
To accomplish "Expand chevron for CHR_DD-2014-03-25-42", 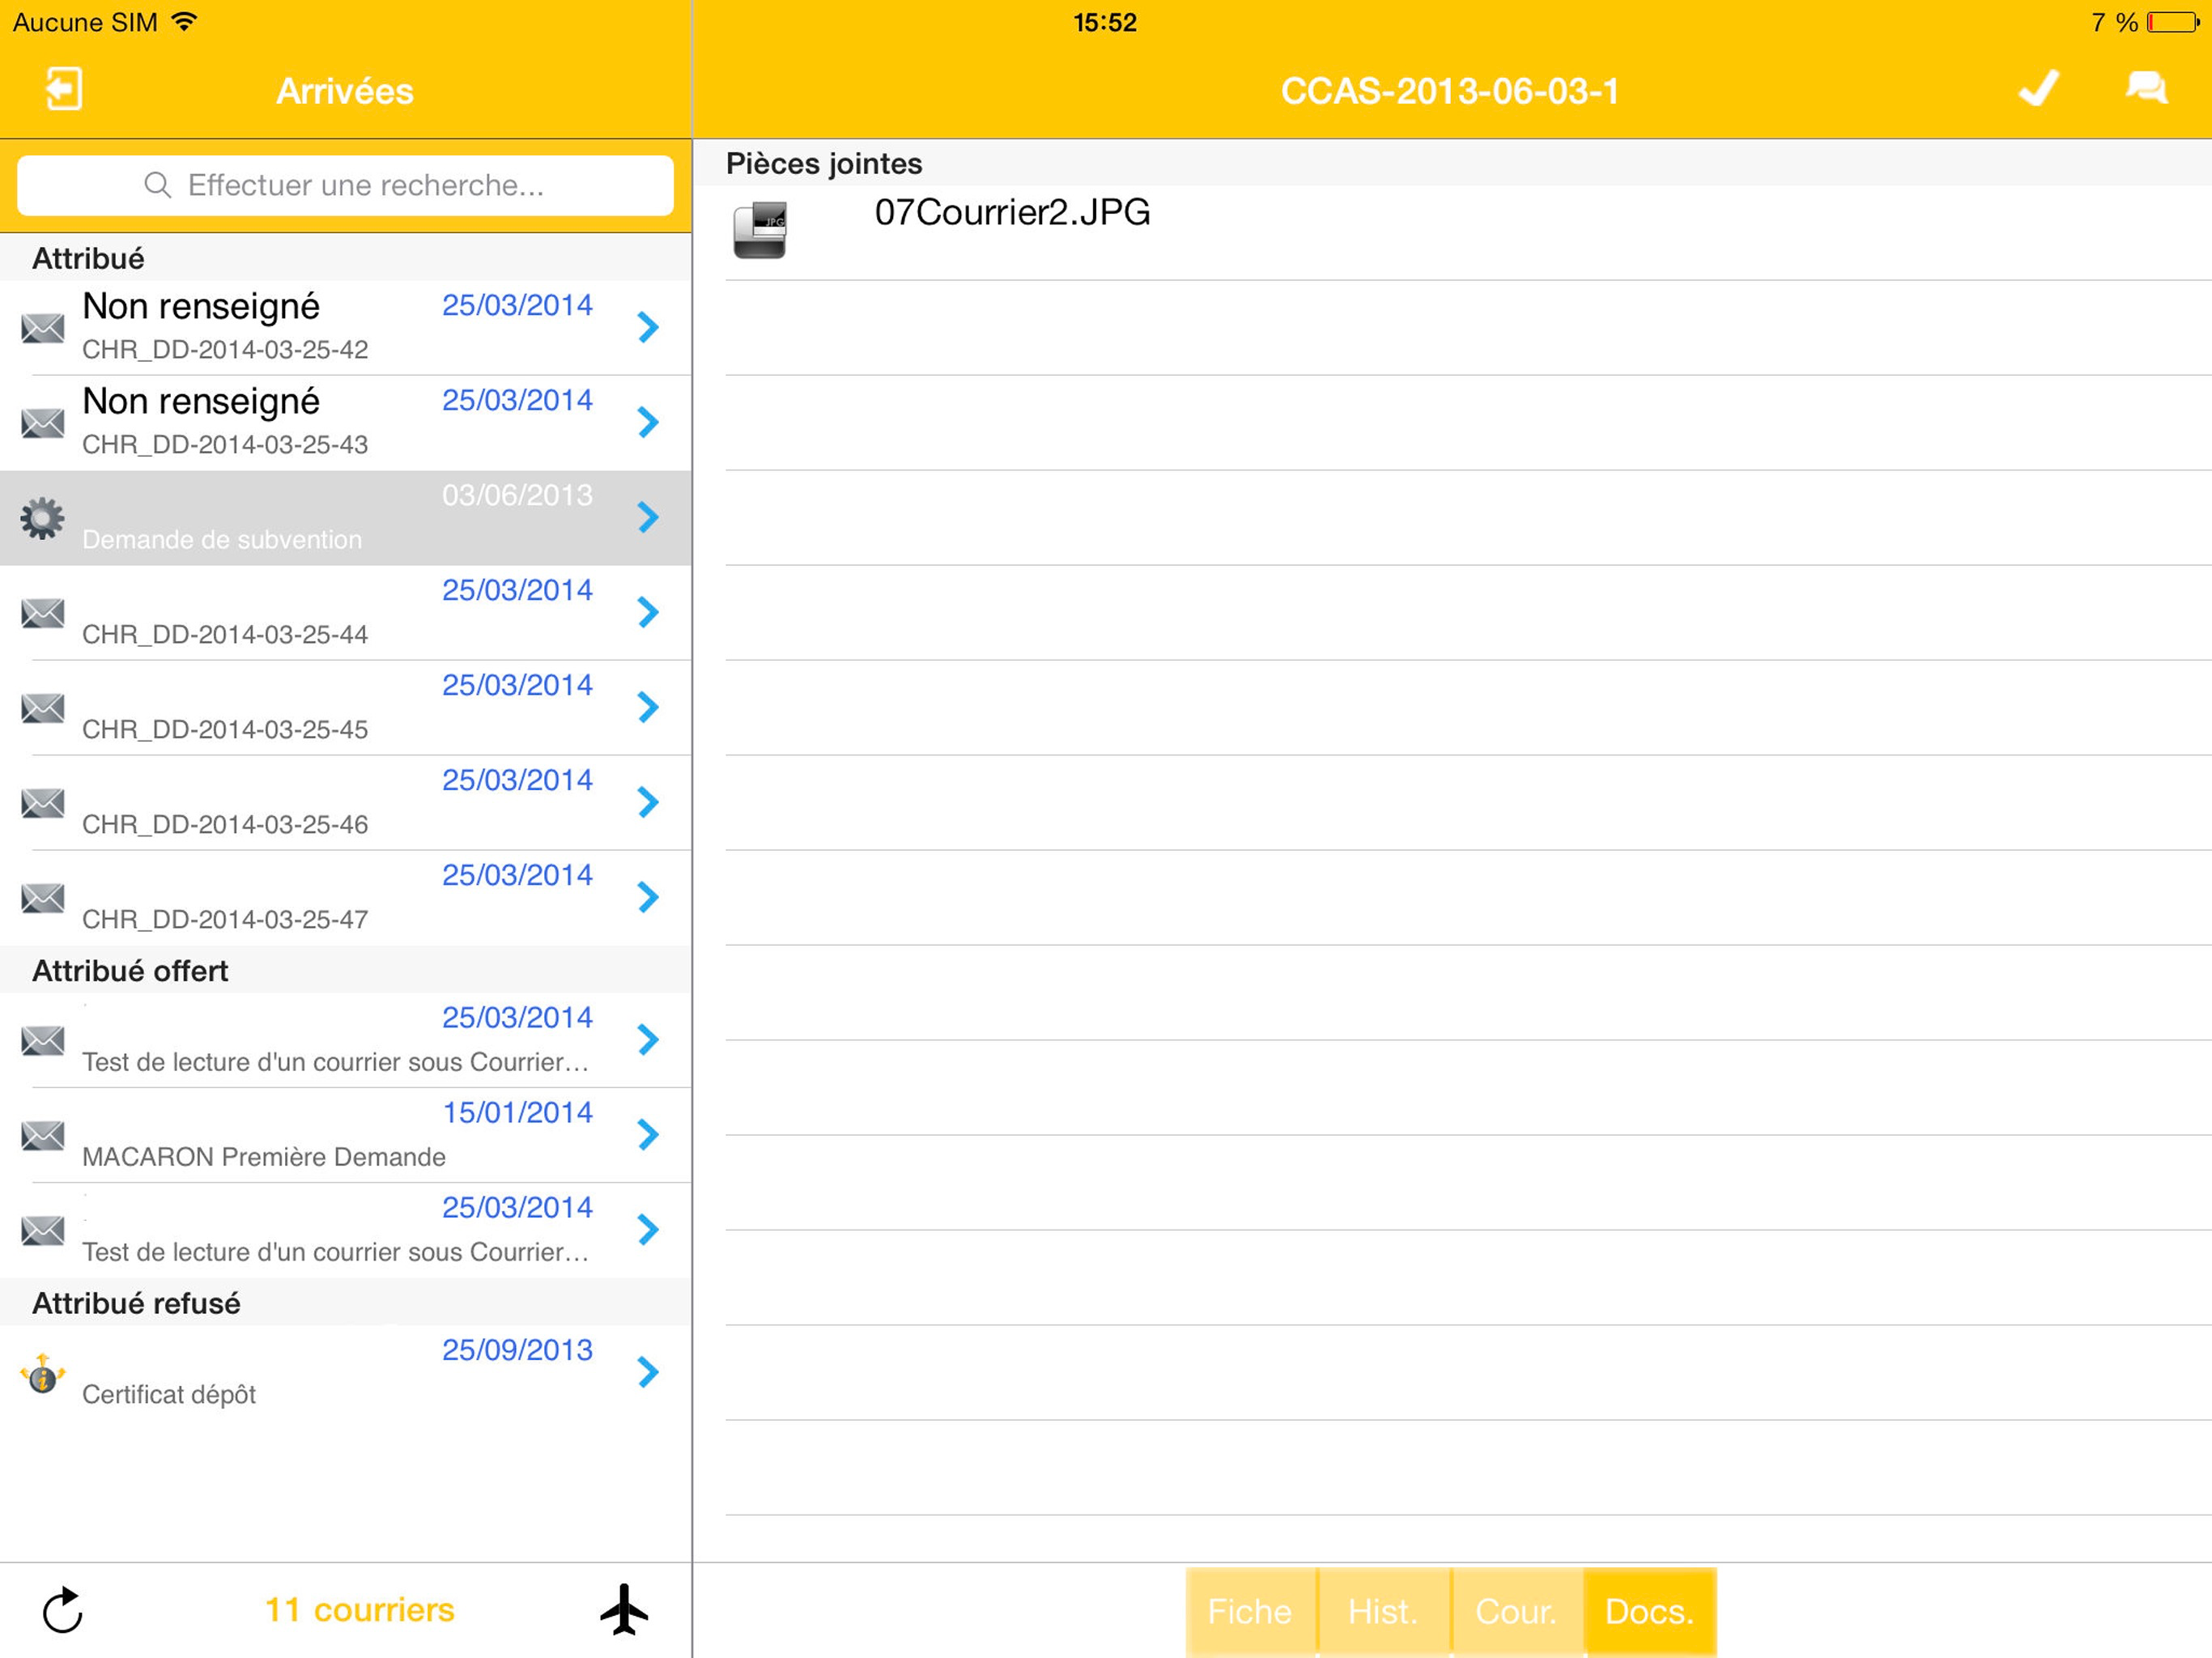I will pyautogui.click(x=648, y=327).
